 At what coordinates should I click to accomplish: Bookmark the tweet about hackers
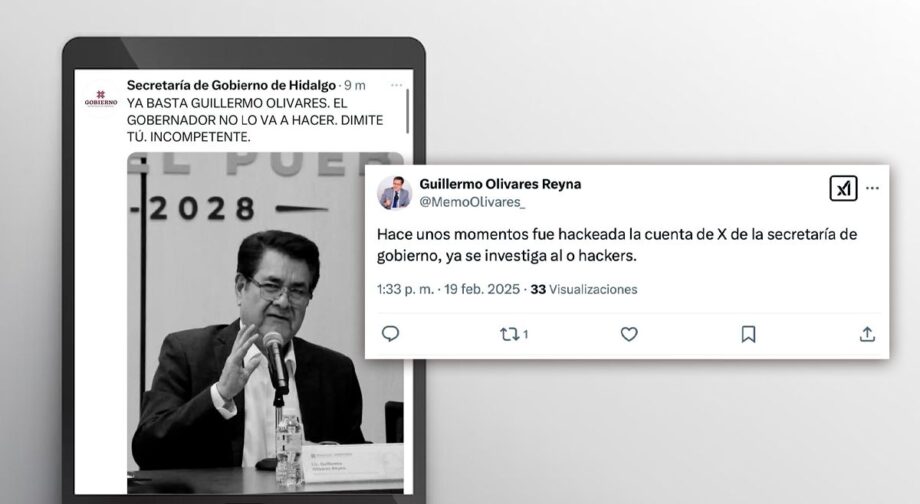tap(748, 334)
